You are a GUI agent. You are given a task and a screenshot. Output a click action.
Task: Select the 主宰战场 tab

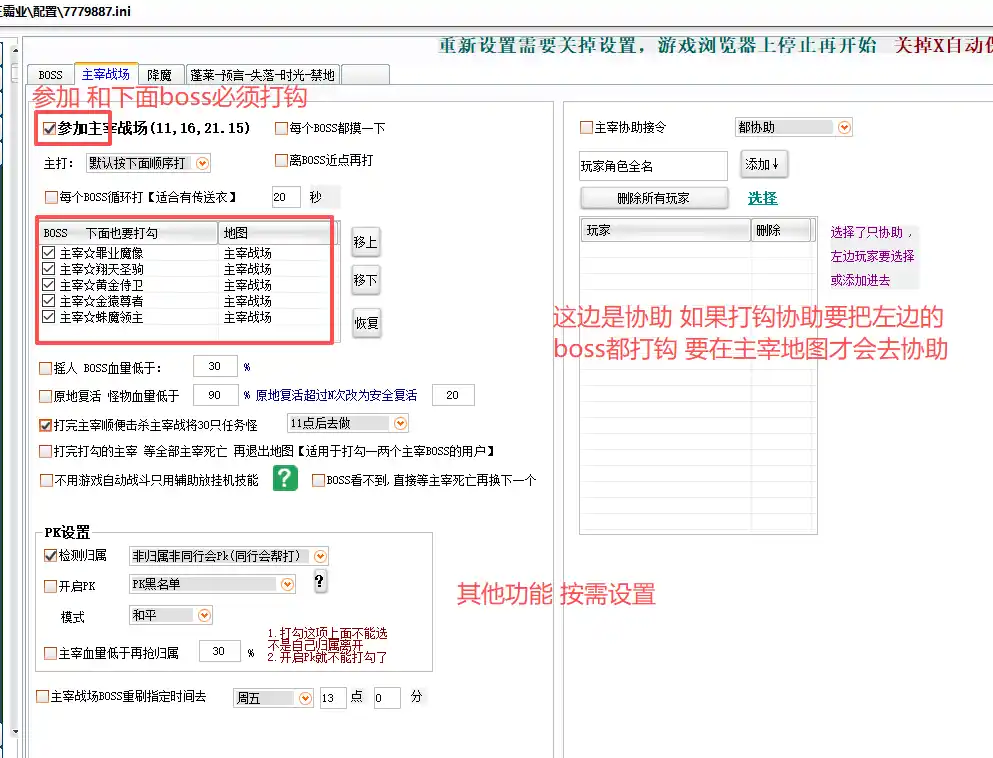pyautogui.click(x=106, y=74)
